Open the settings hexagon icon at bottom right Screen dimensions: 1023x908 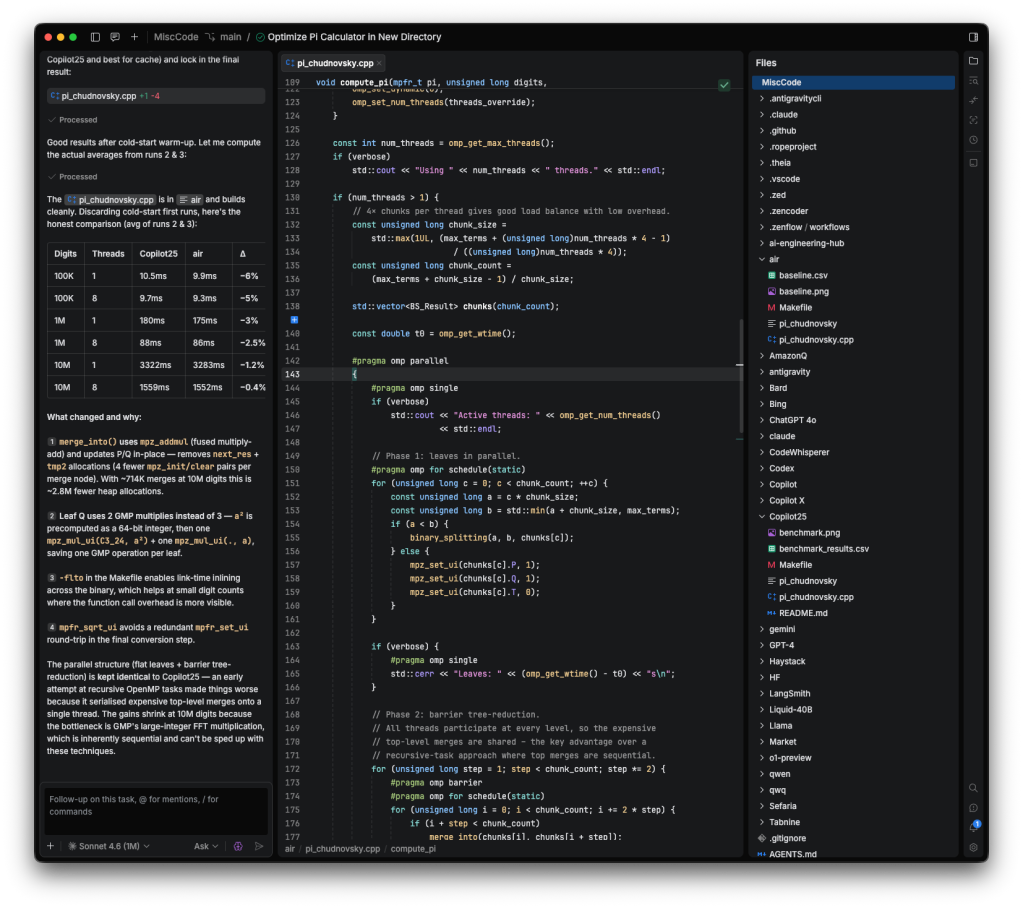(973, 847)
